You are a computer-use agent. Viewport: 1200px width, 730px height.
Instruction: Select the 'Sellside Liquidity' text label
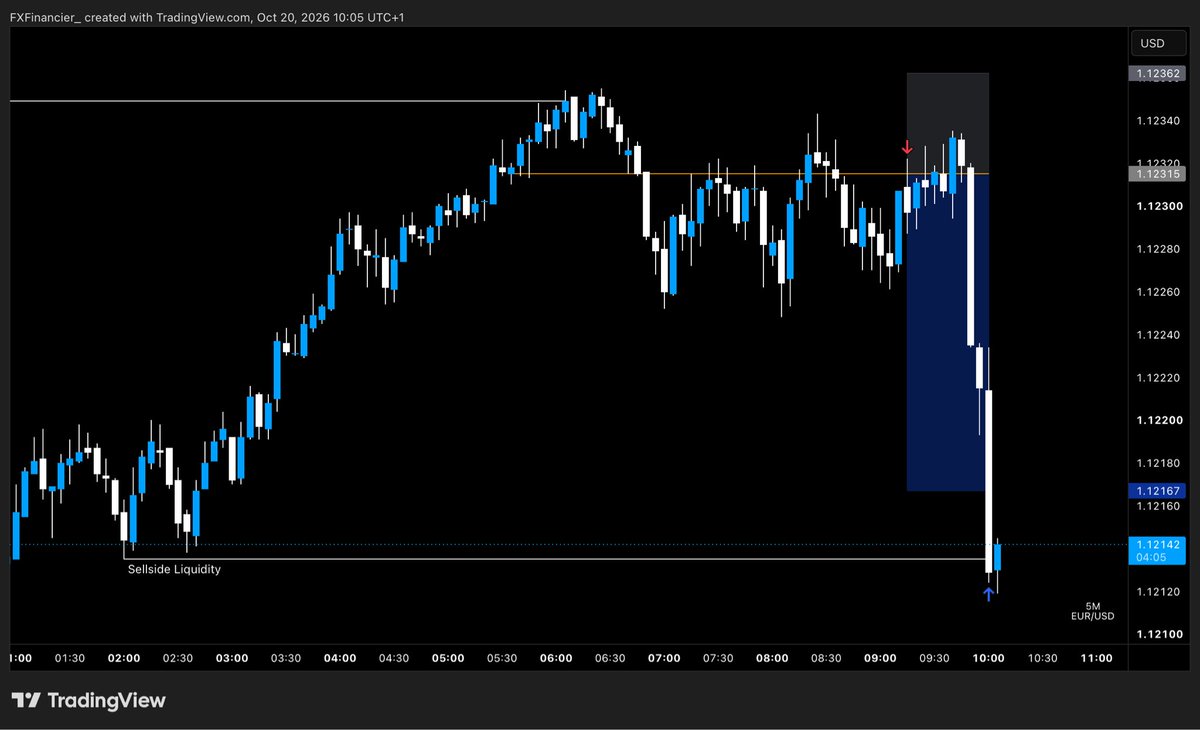(x=174, y=569)
